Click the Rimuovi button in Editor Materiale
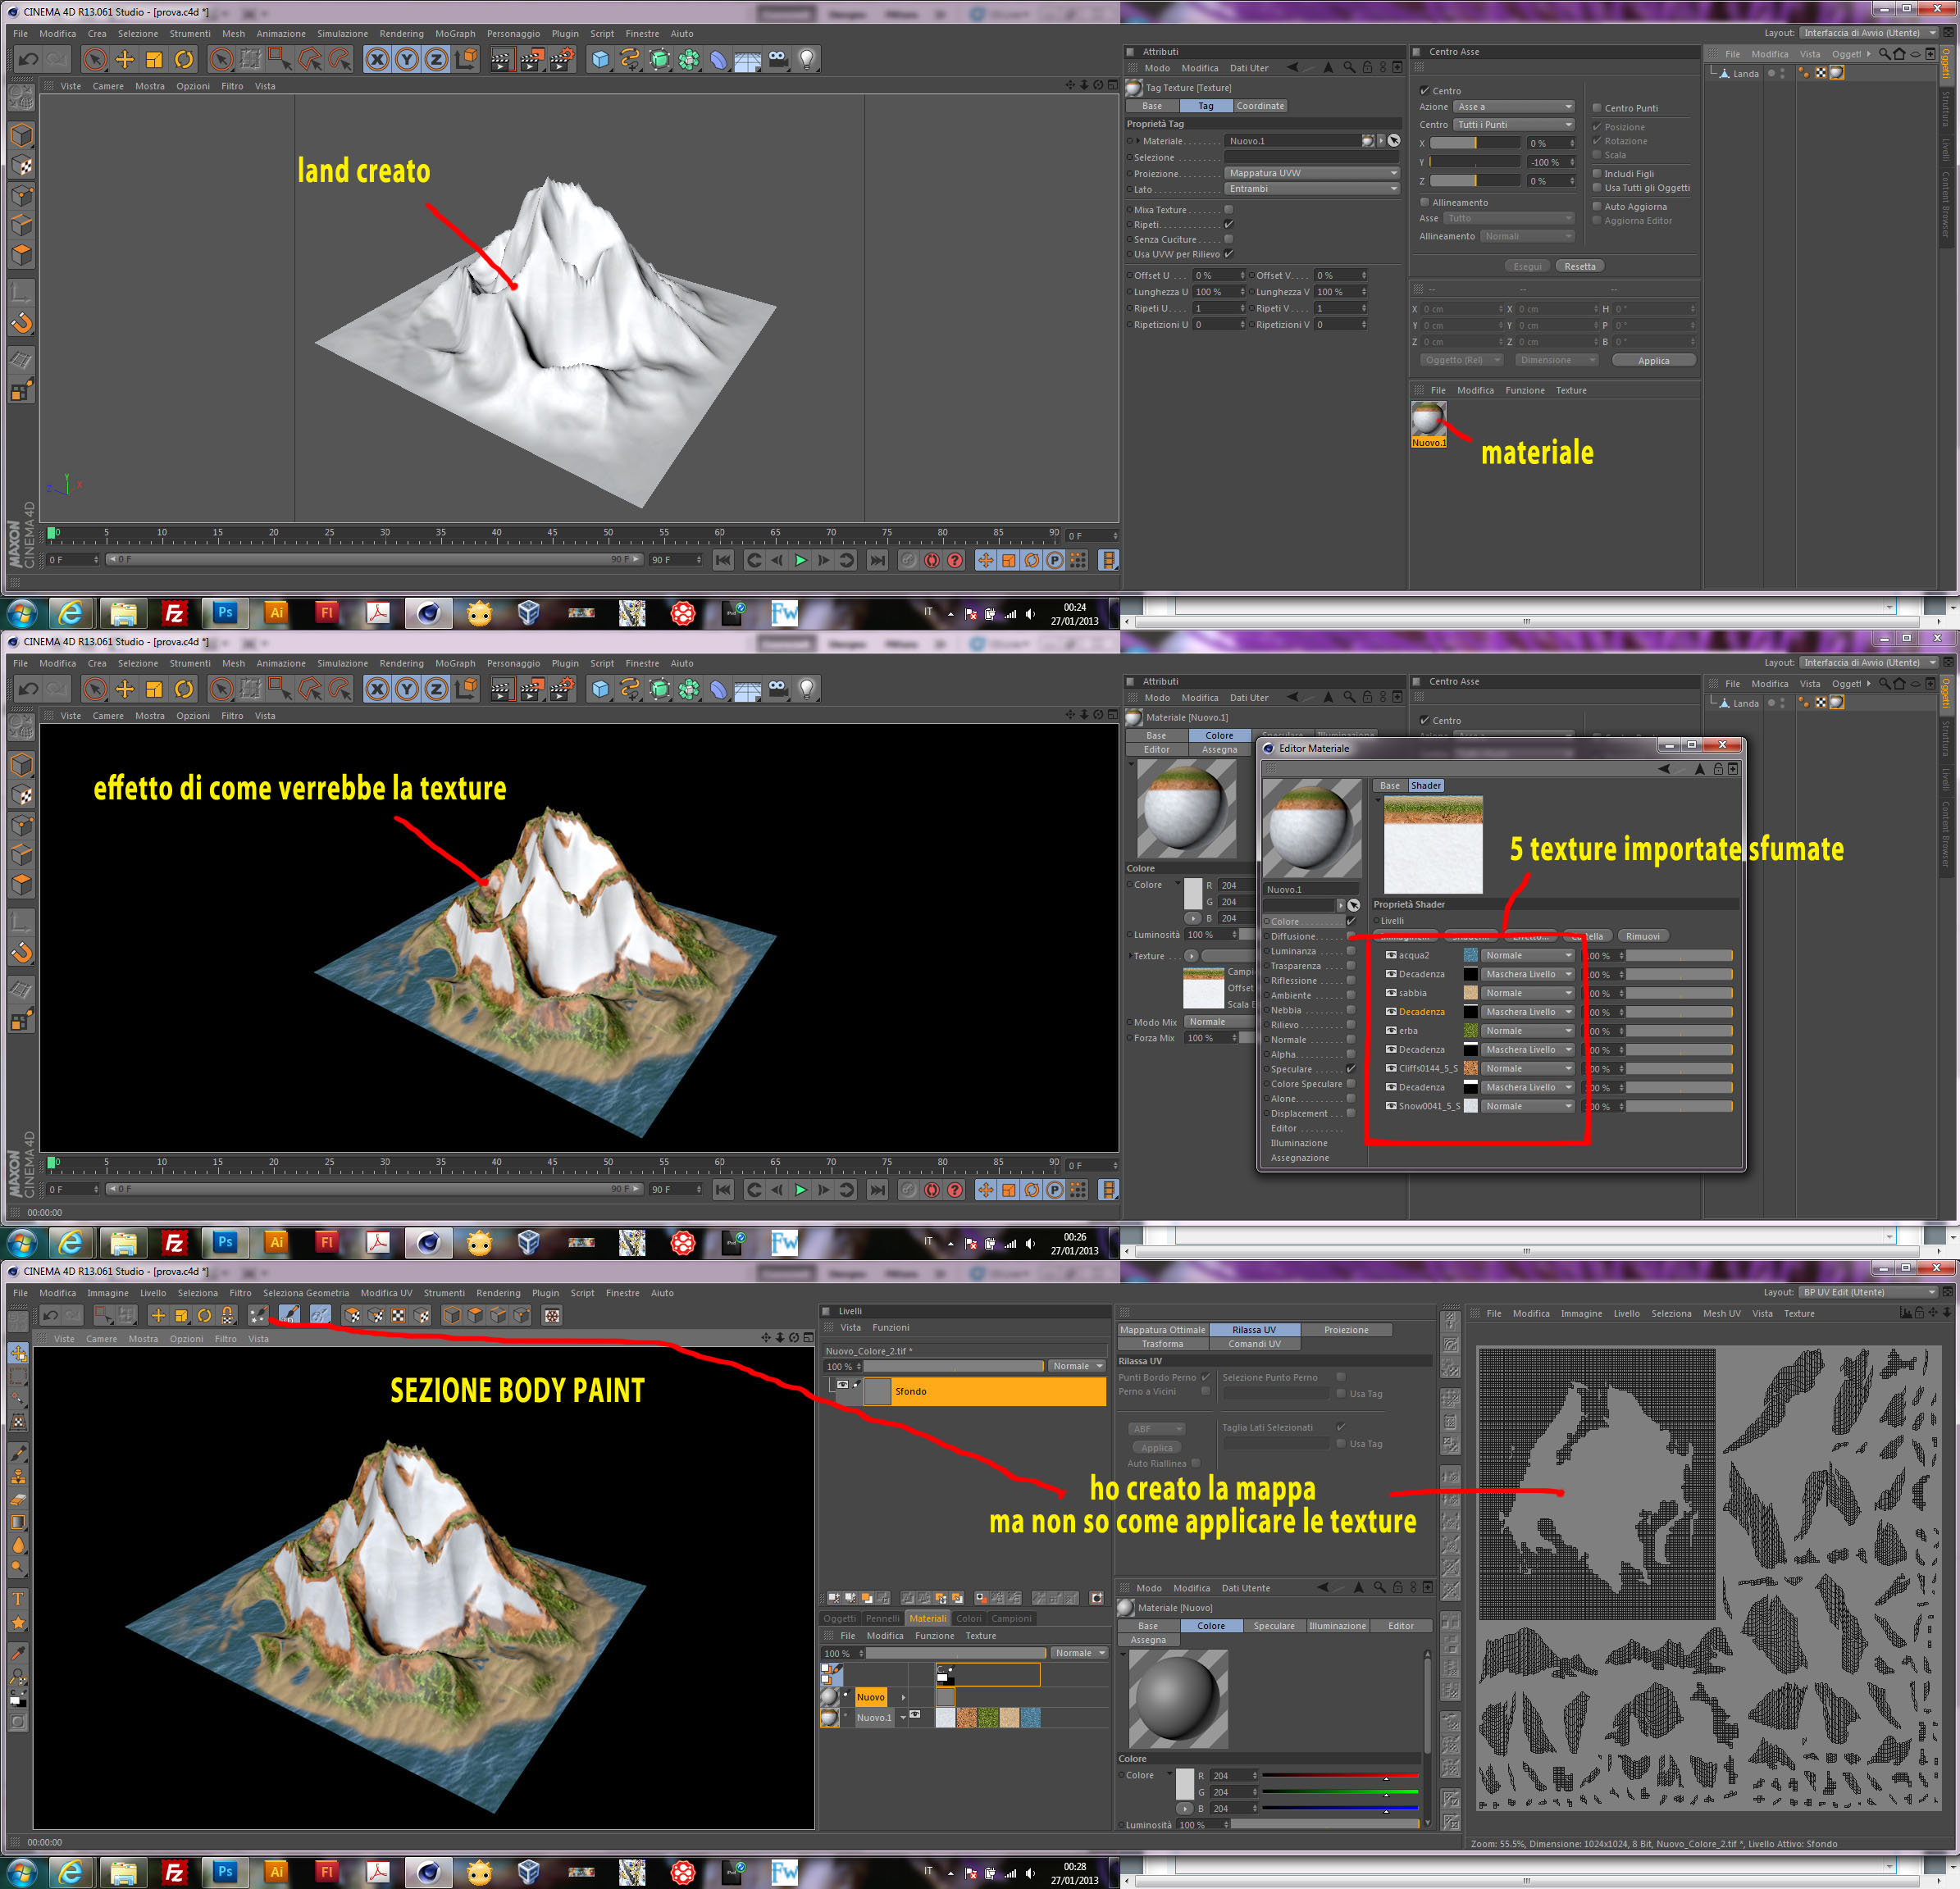1960x1889 pixels. click(x=1642, y=936)
